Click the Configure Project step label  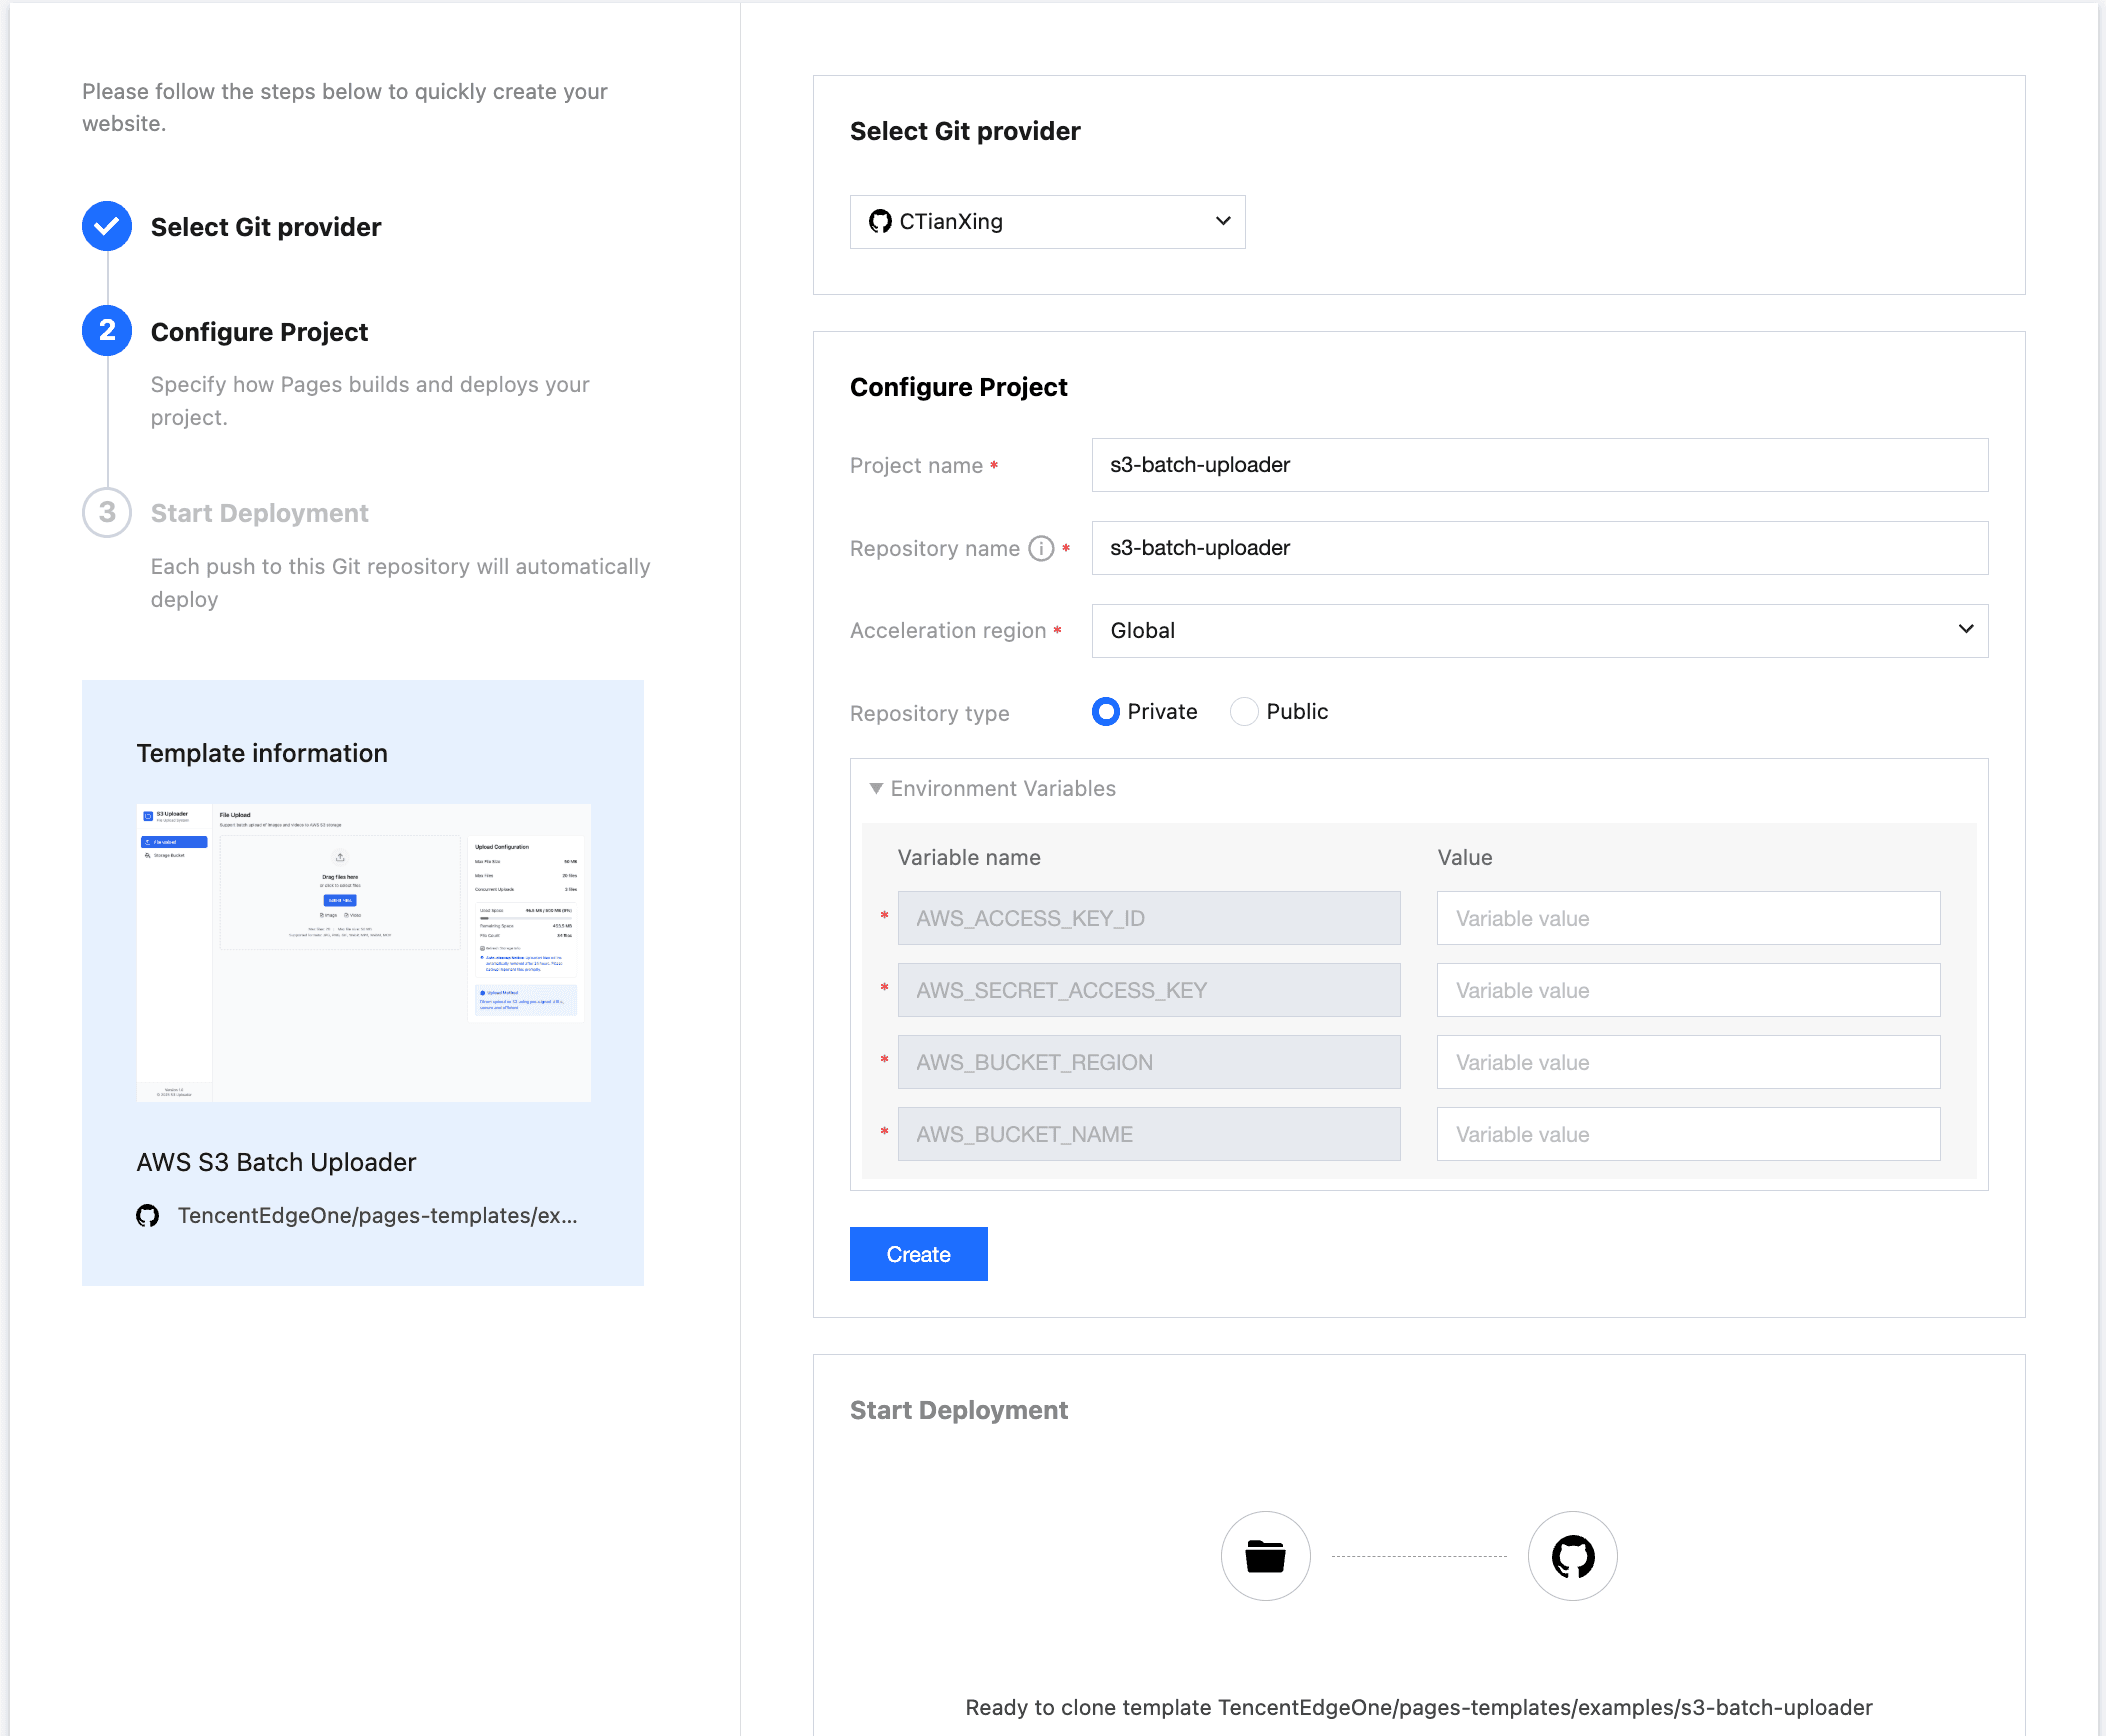pos(259,331)
